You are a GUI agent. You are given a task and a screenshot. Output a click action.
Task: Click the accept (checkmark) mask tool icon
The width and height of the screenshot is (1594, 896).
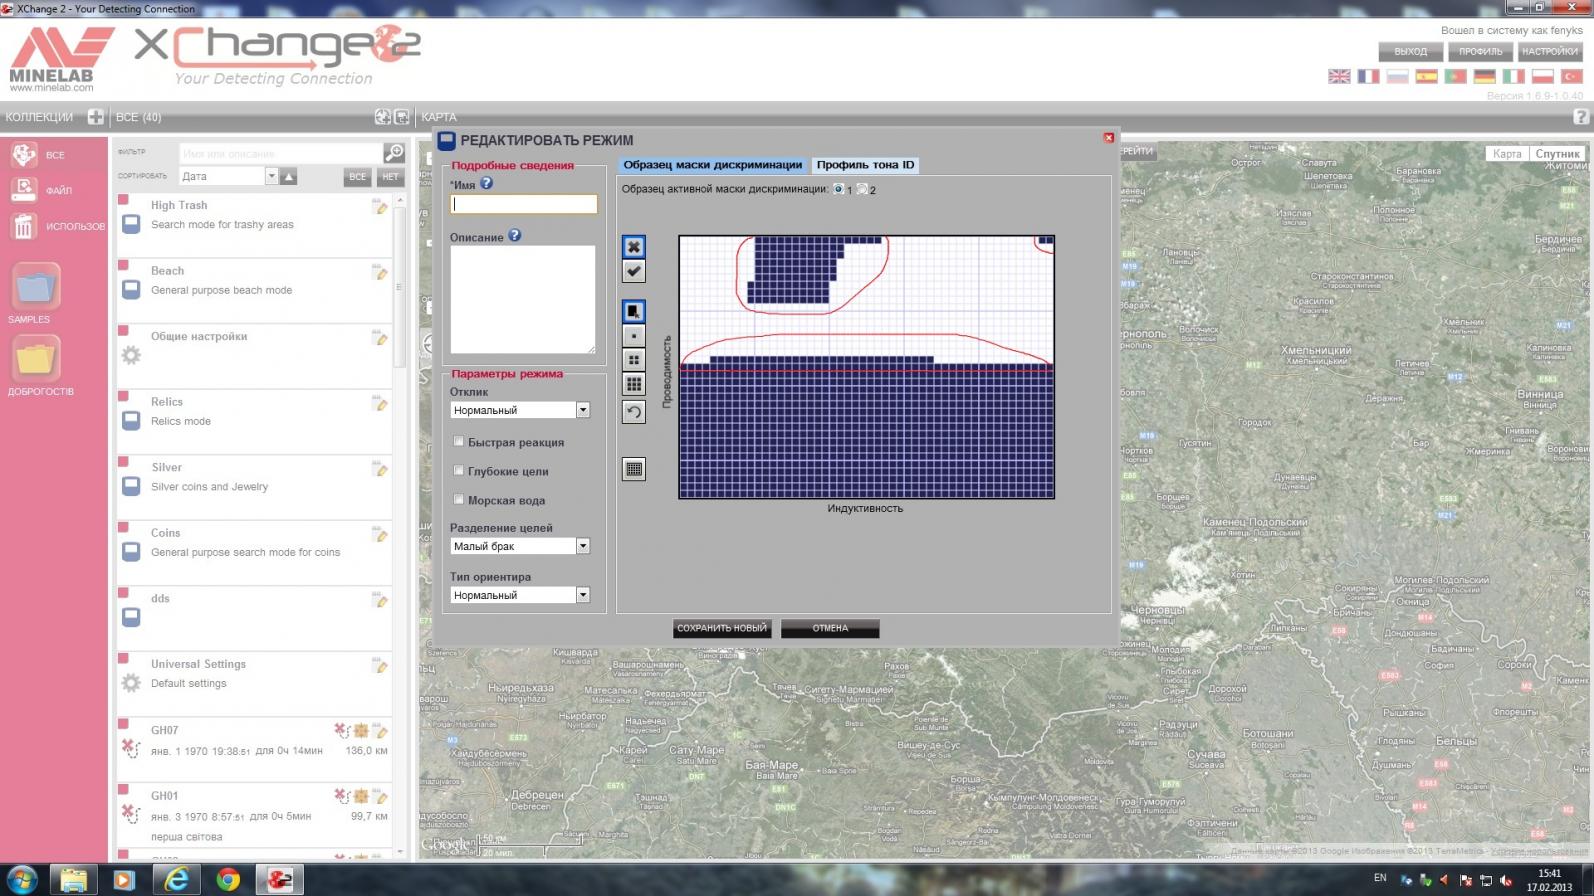[x=633, y=271]
